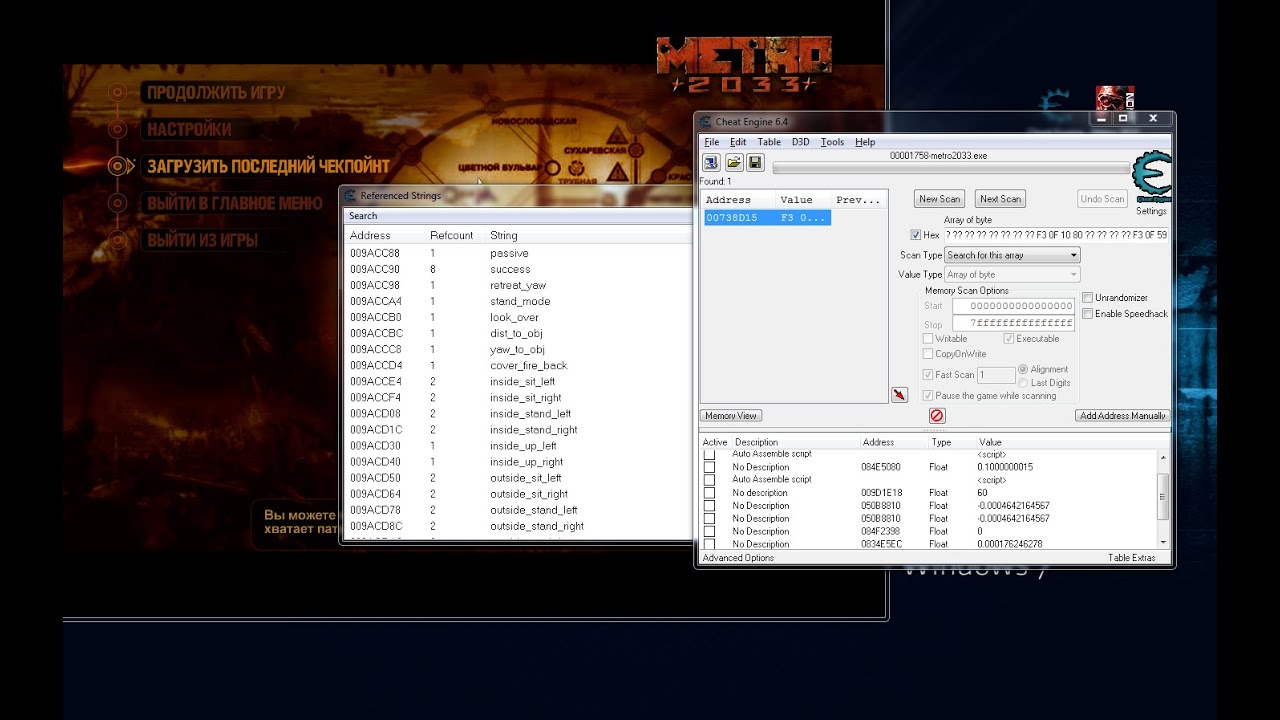The width and height of the screenshot is (1280, 720).
Task: Open Table Extras at bottom right
Action: tap(1131, 558)
